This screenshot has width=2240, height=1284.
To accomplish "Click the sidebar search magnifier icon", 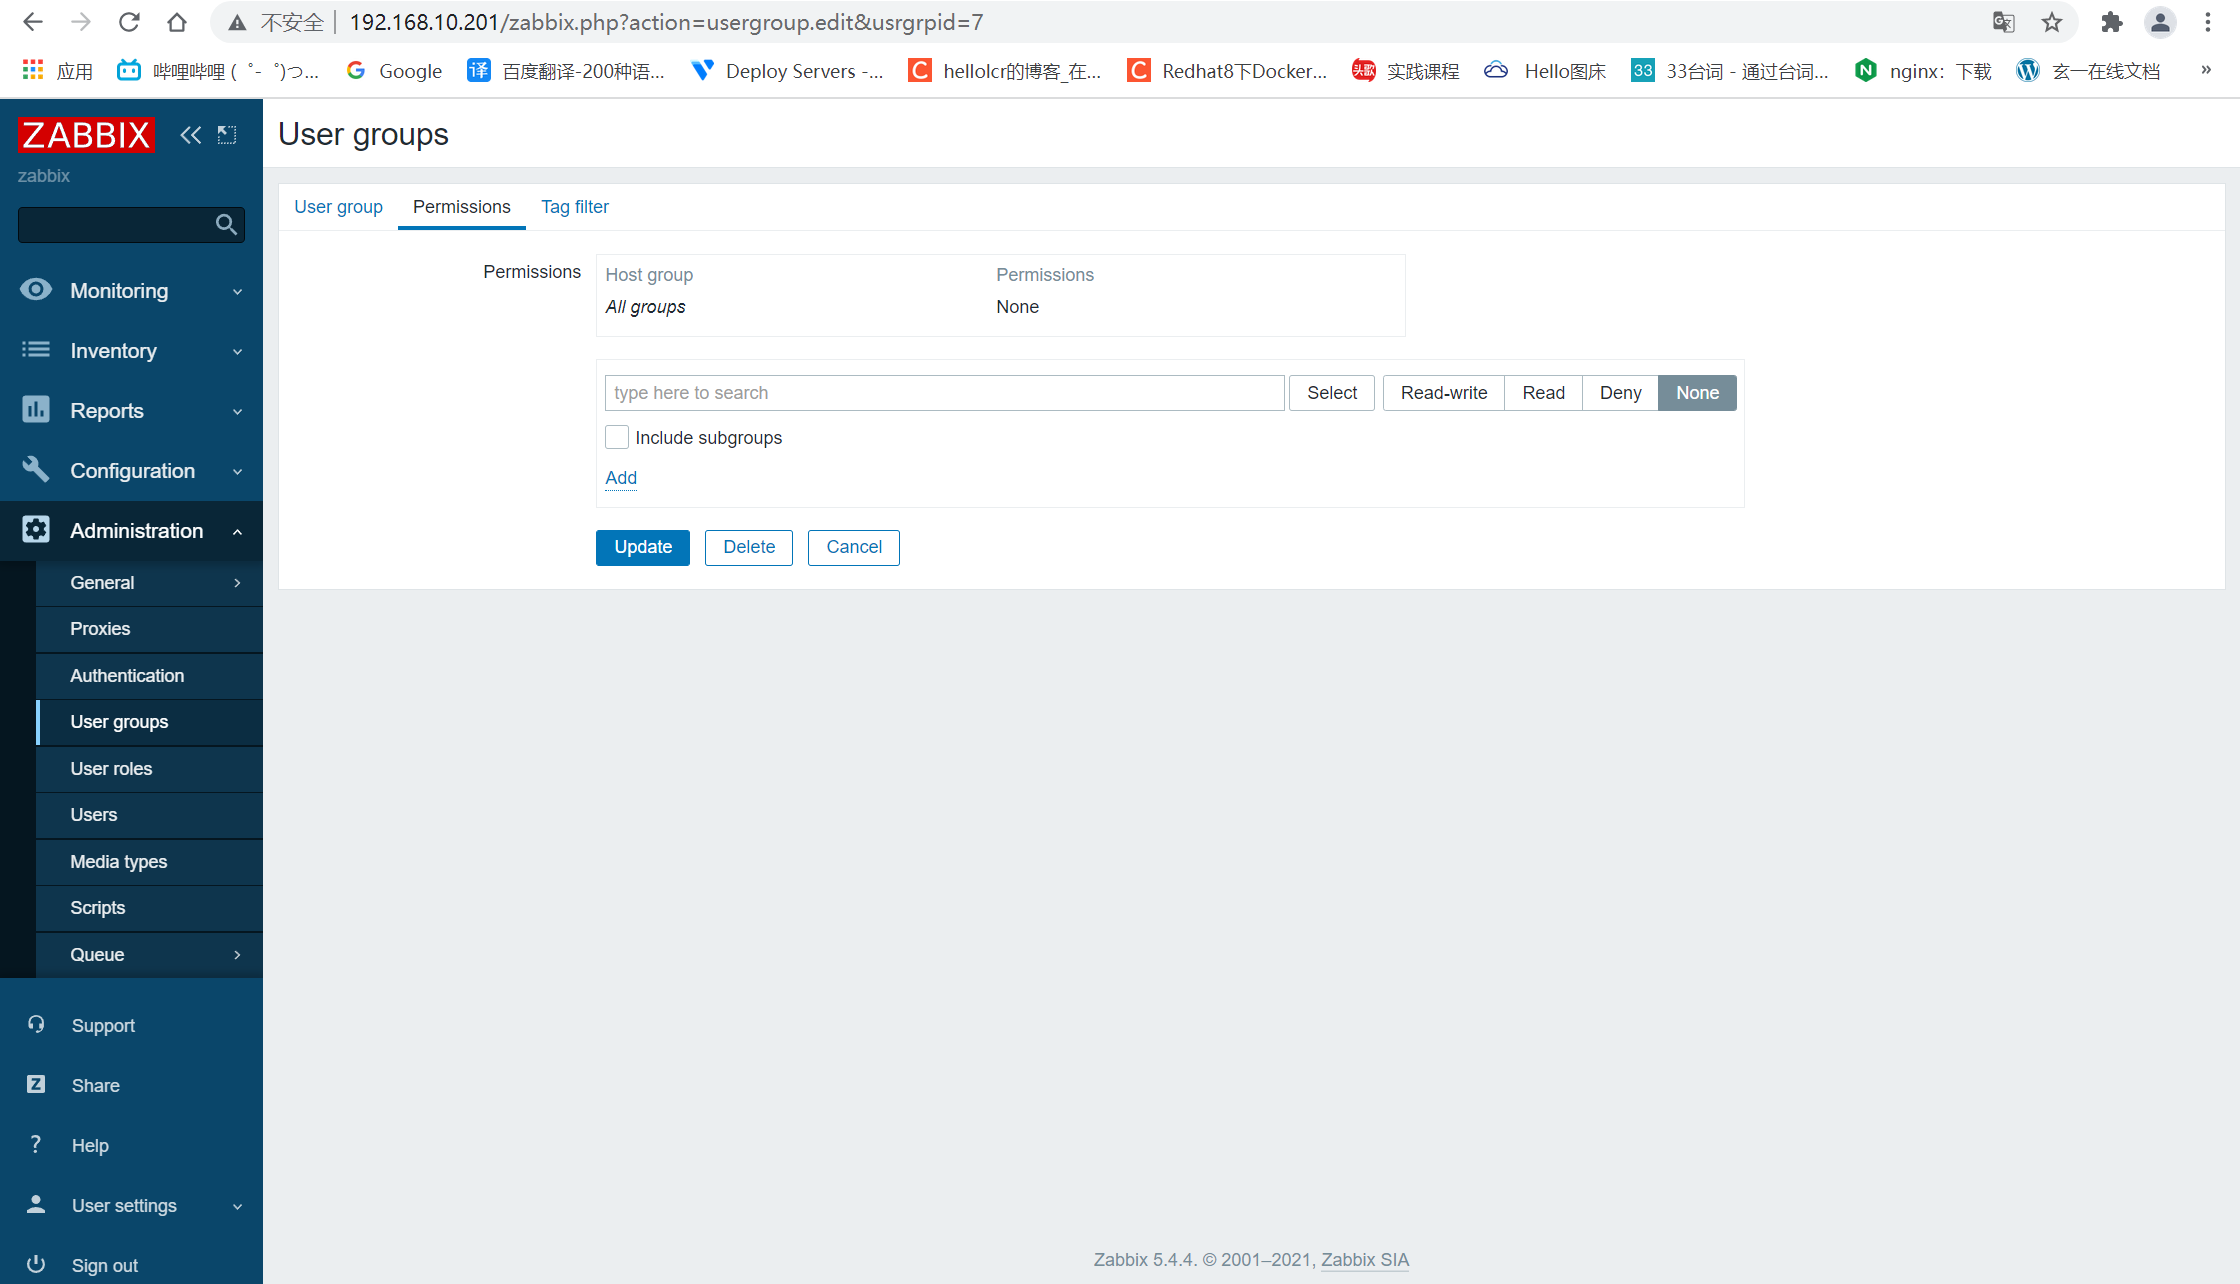I will (x=227, y=225).
